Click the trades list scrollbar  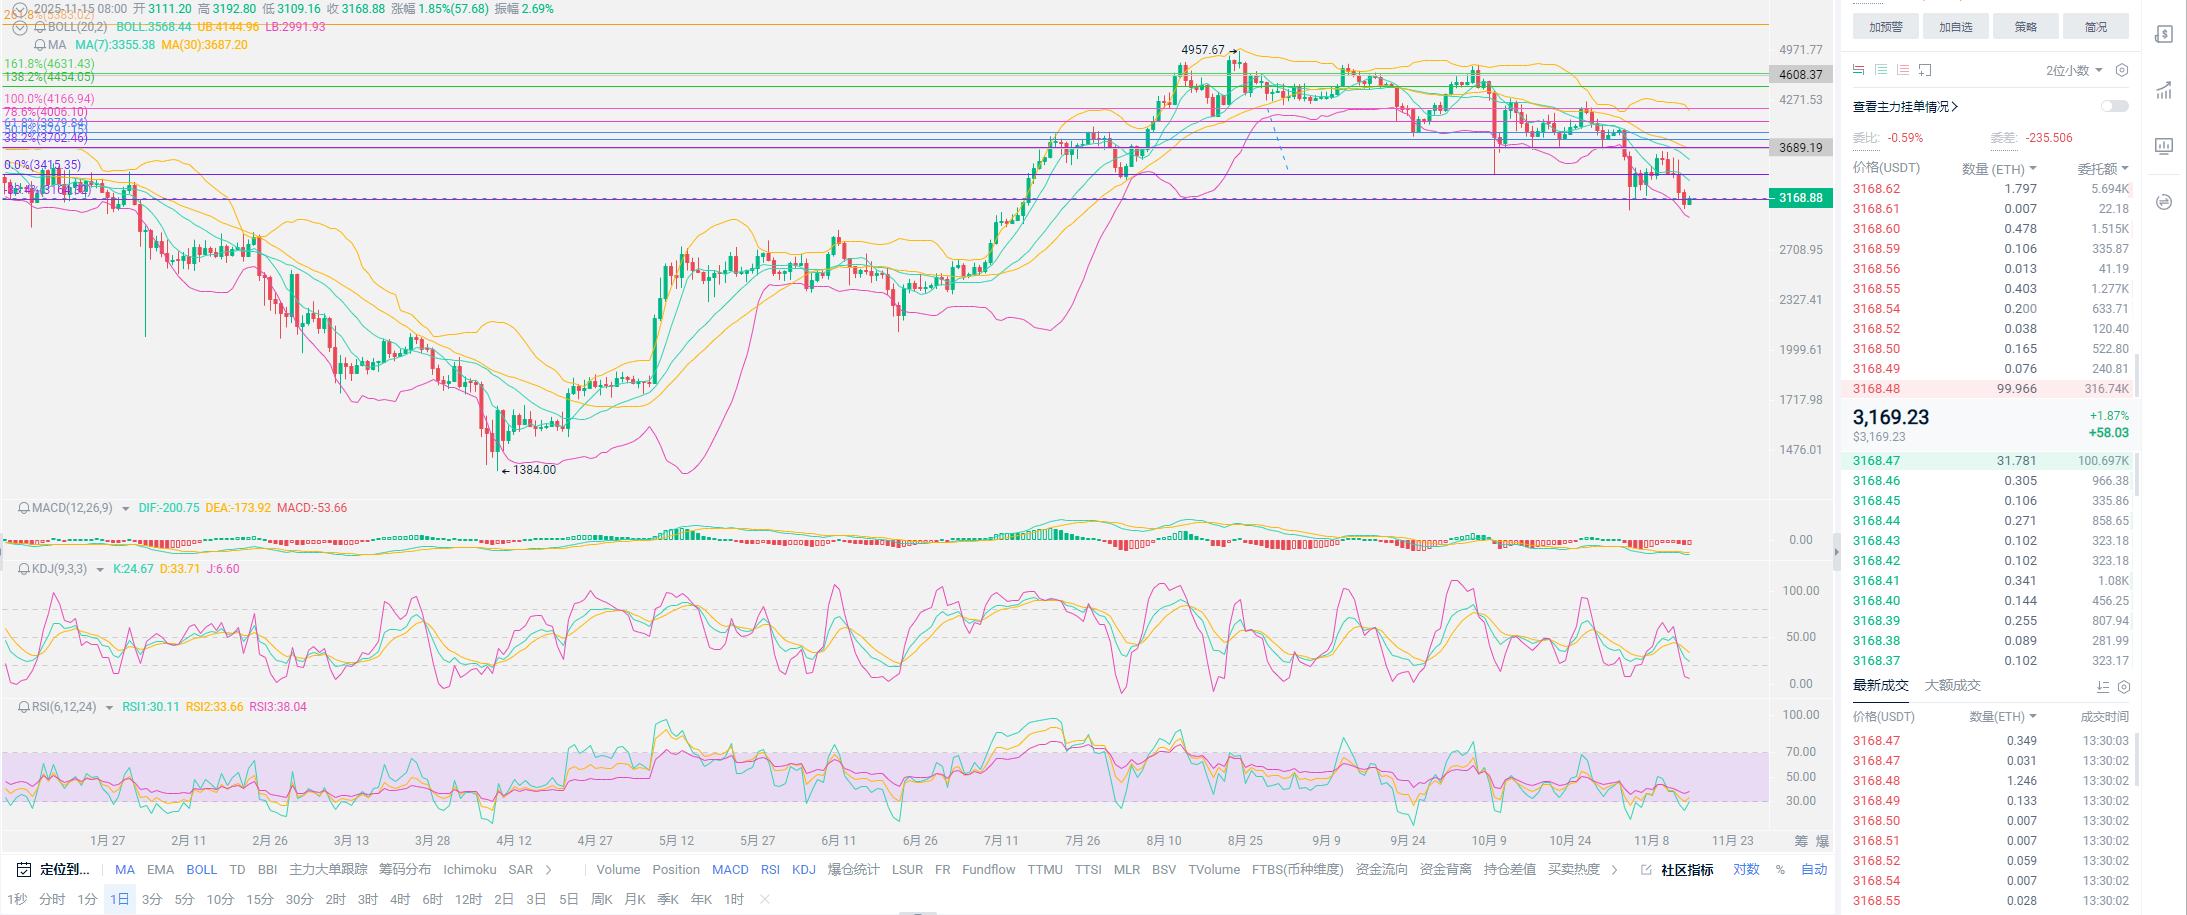2137,760
